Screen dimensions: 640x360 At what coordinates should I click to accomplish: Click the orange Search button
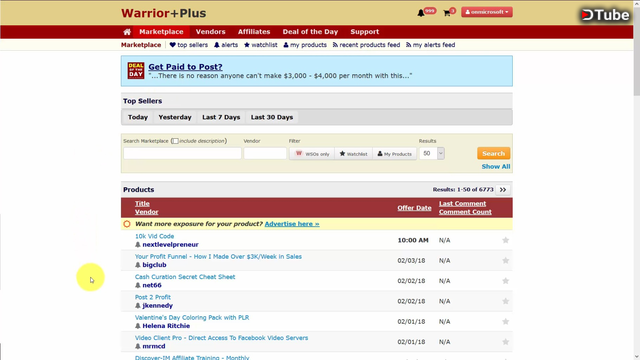pyautogui.click(x=493, y=153)
